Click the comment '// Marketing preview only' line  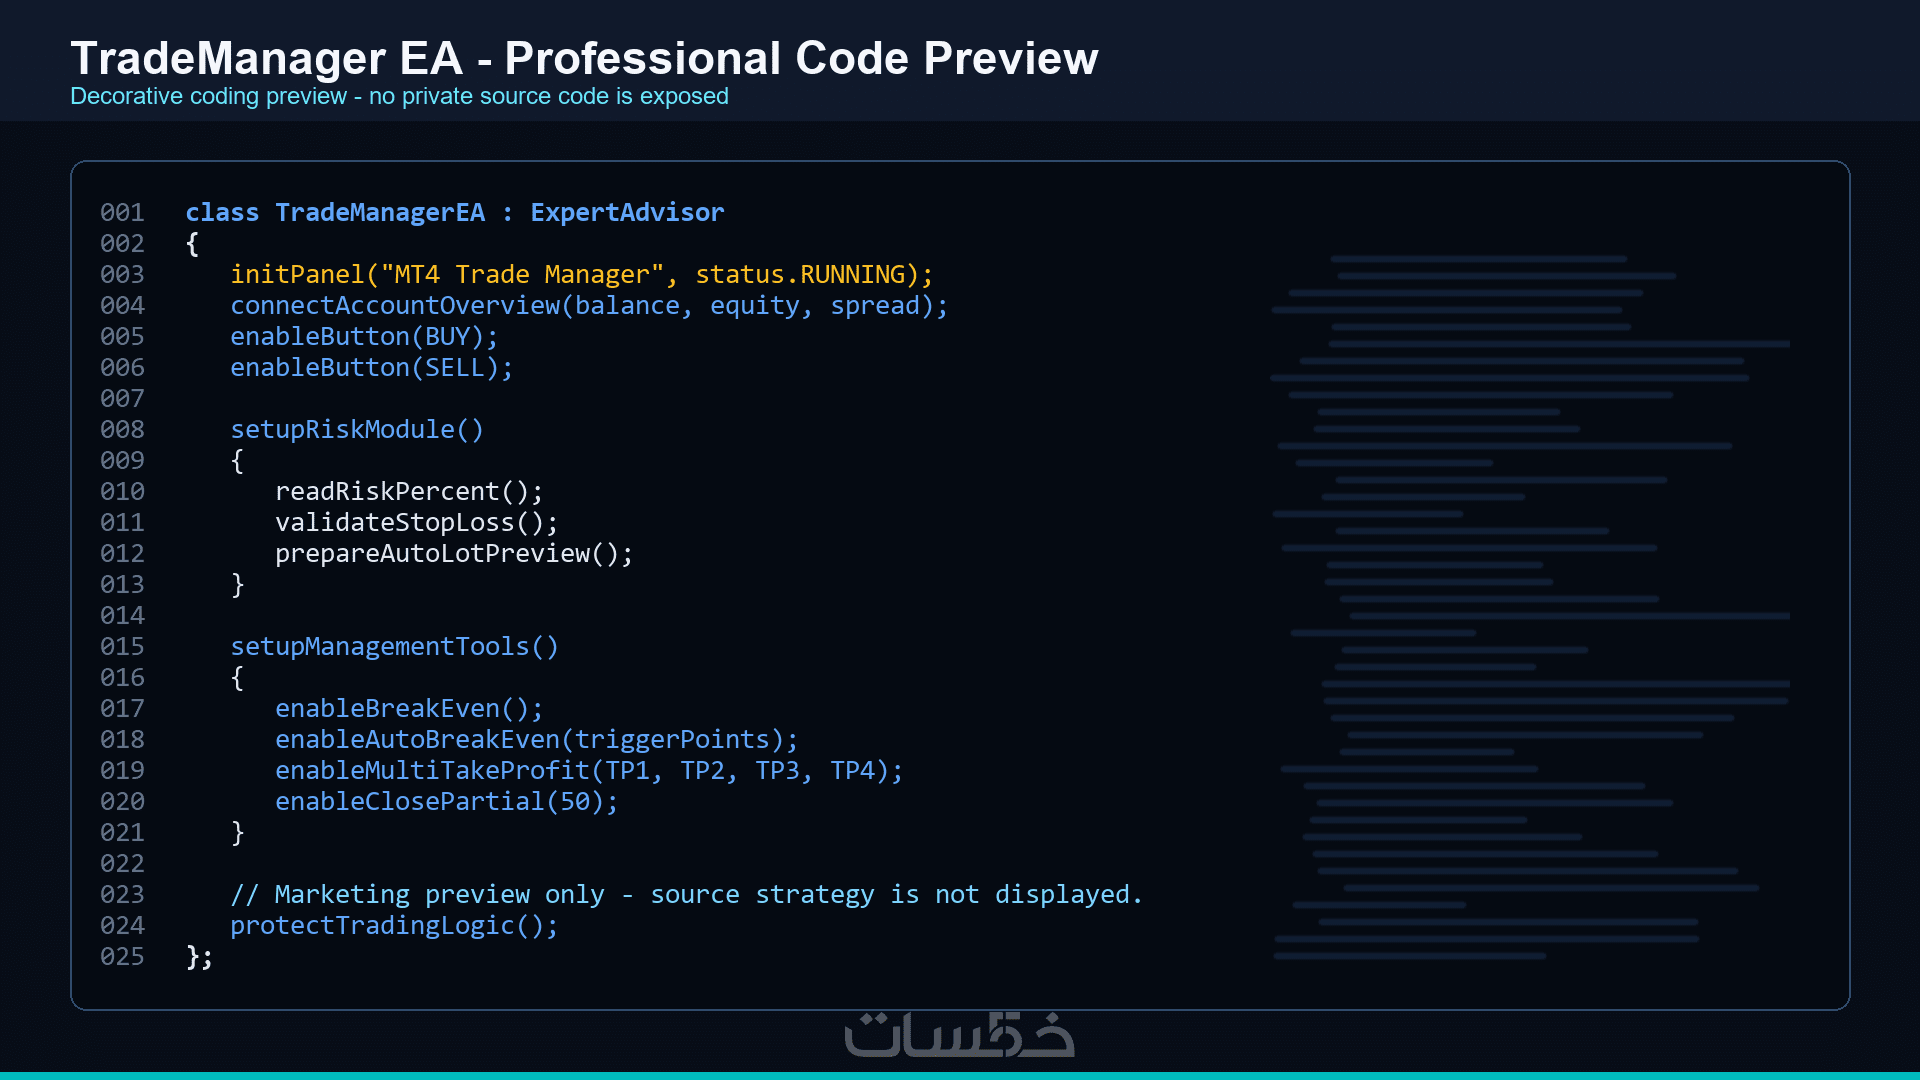pyautogui.click(x=687, y=895)
